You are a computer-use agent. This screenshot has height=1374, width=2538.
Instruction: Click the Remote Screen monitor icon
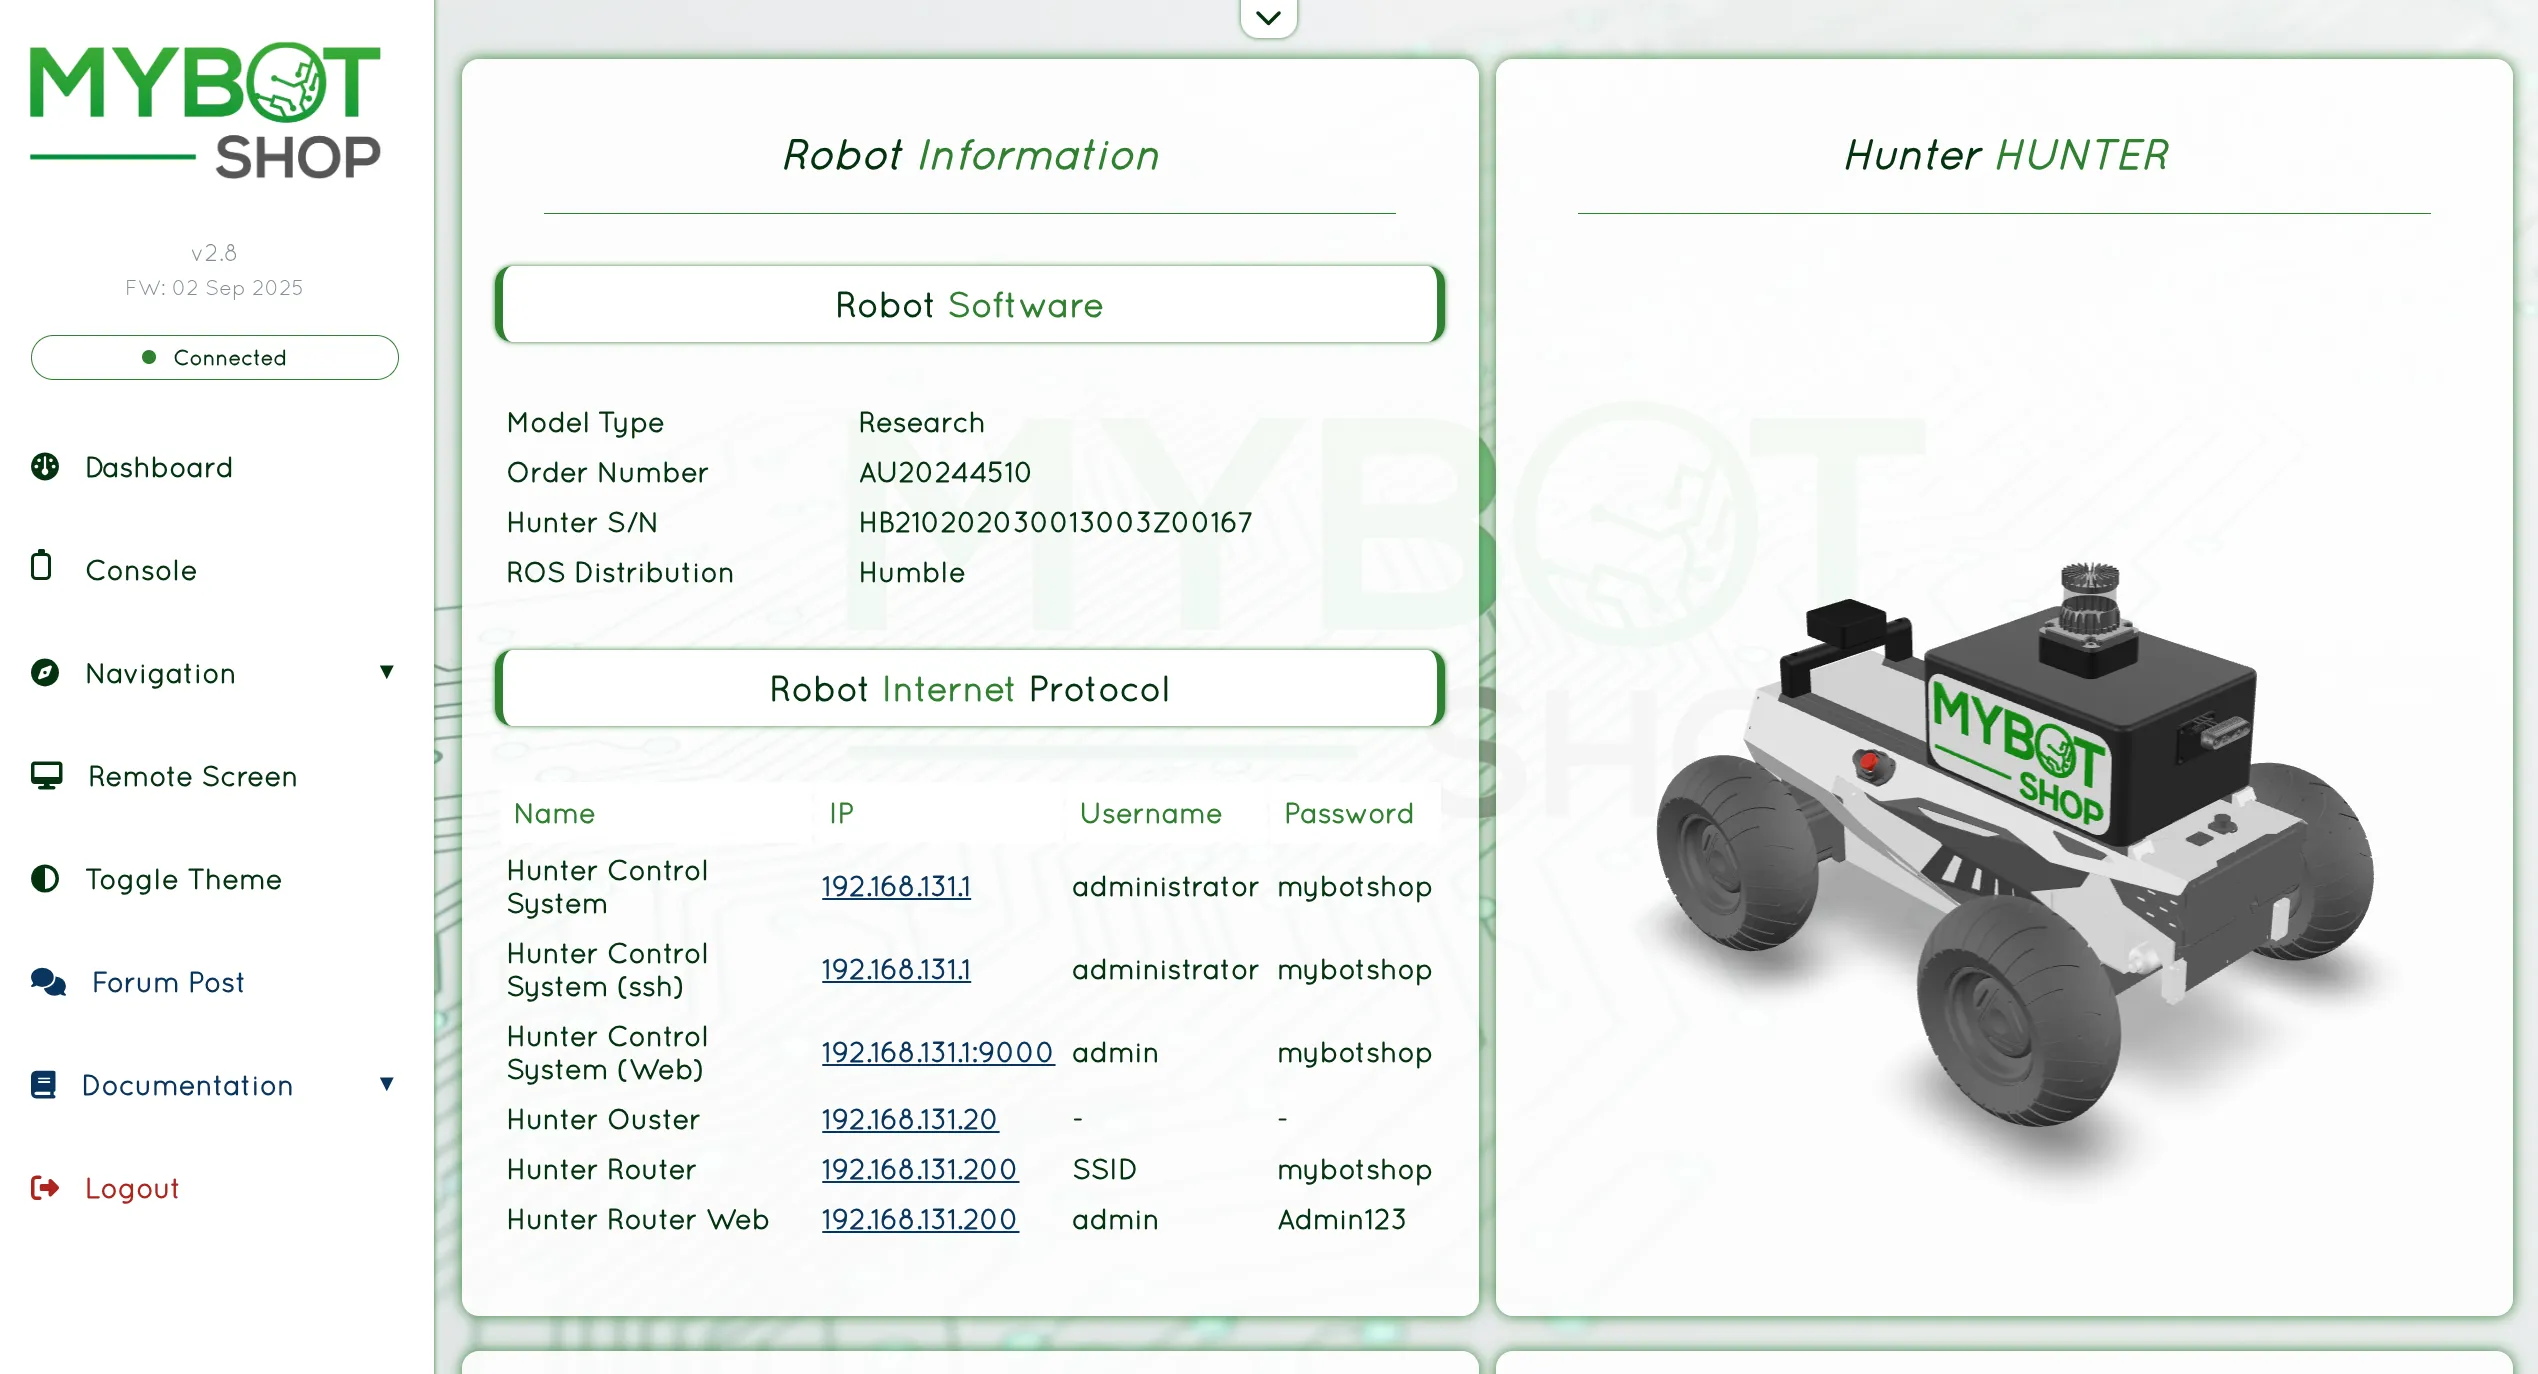[x=46, y=776]
